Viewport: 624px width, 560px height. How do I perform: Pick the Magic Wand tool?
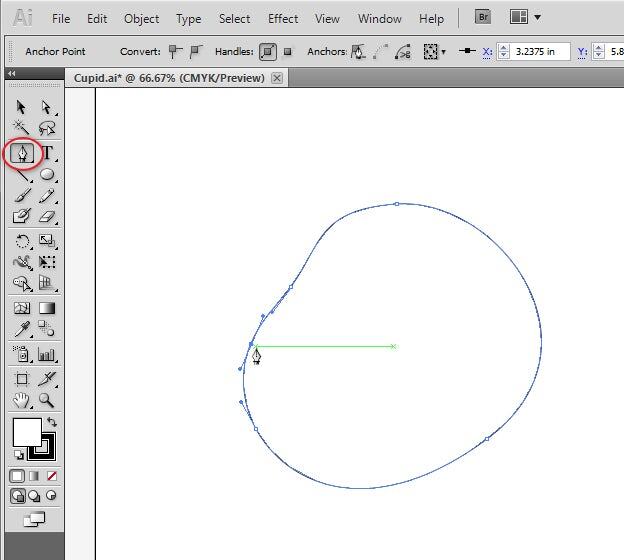pyautogui.click(x=21, y=128)
